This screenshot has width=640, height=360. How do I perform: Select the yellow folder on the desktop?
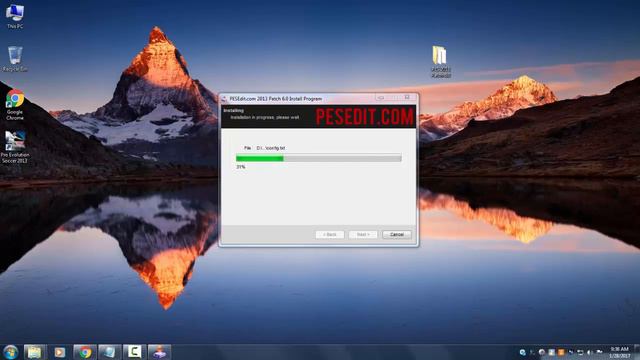(x=440, y=61)
